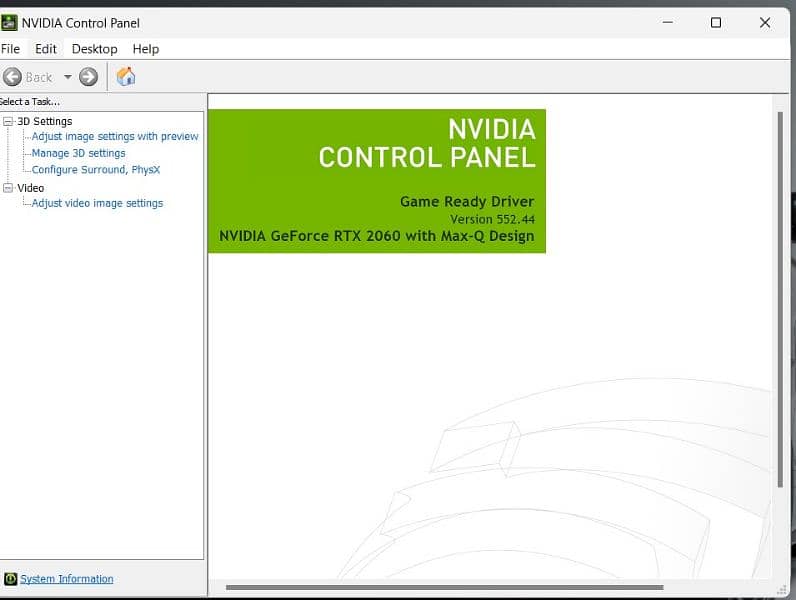796x600 pixels.
Task: Click the vertical scrollbar in main pane
Action: click(x=781, y=300)
